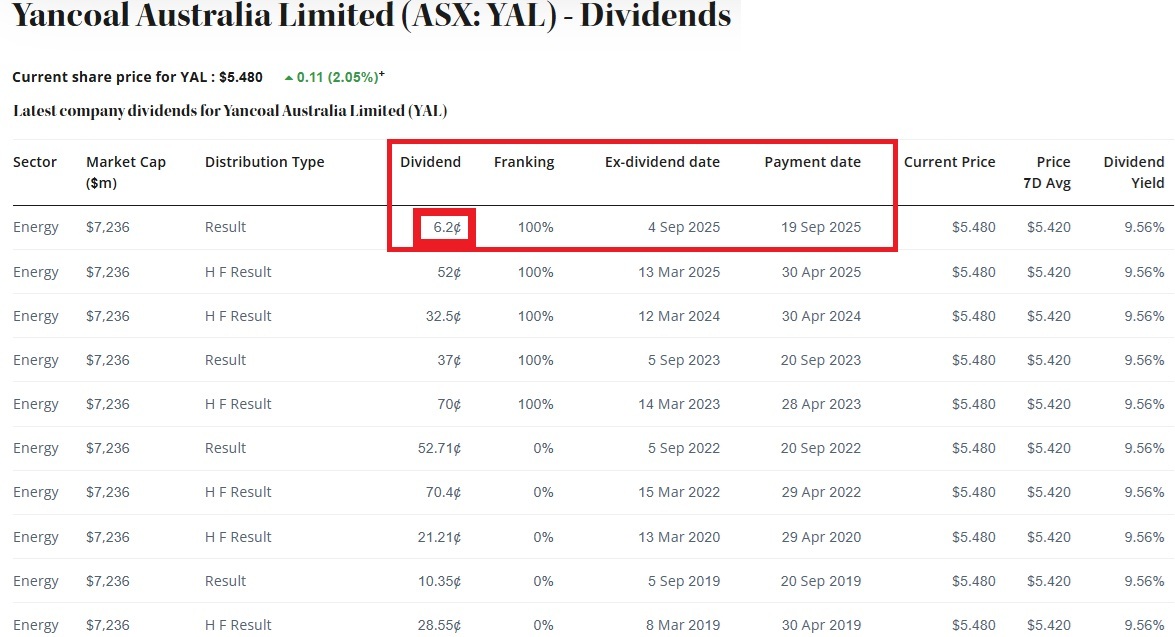Click the 6.2¢ dividend value
The width and height of the screenshot is (1175, 637).
click(447, 227)
